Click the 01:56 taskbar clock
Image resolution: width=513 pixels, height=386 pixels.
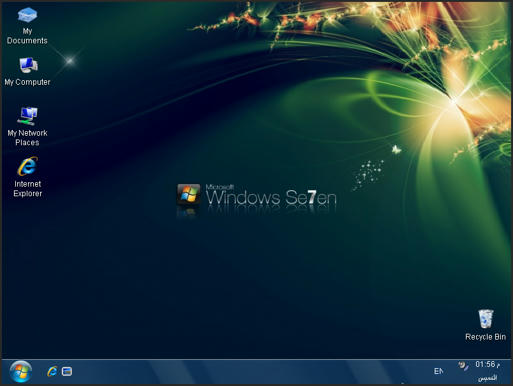(488, 364)
